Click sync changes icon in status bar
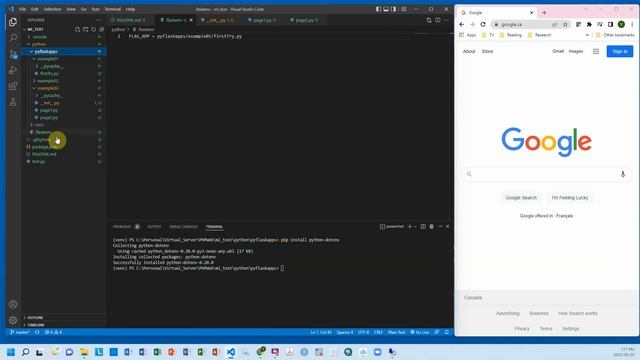Screen dimensions: 640x360 pos(37,332)
